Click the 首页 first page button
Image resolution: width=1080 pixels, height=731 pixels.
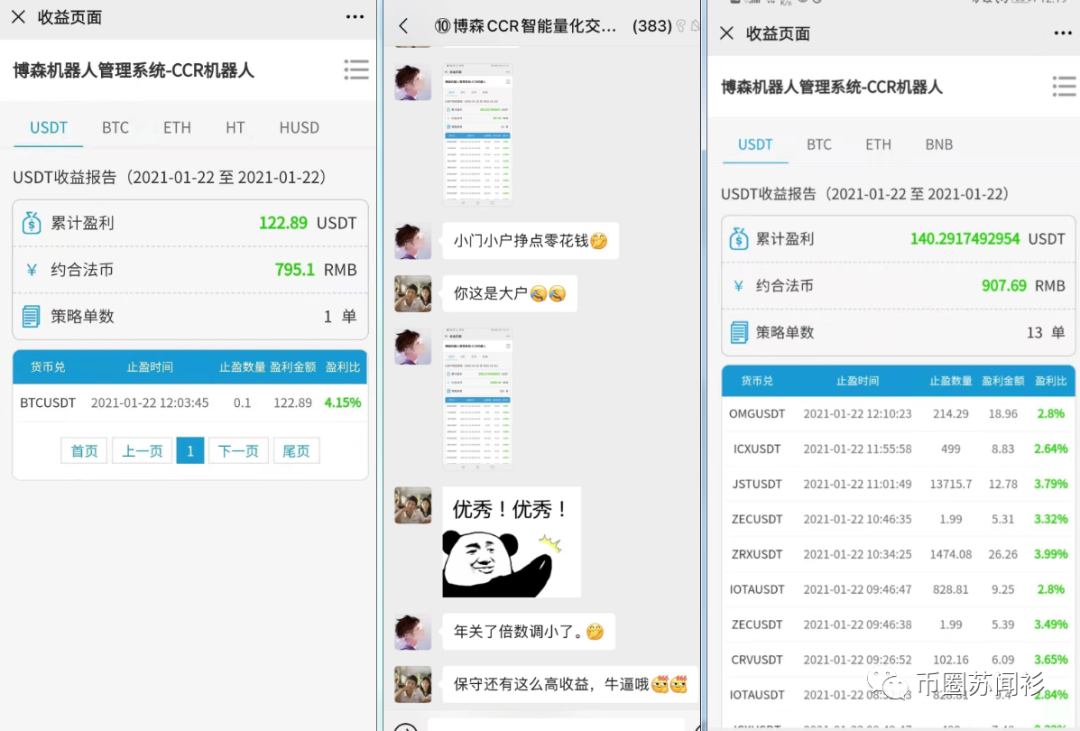[x=84, y=451]
